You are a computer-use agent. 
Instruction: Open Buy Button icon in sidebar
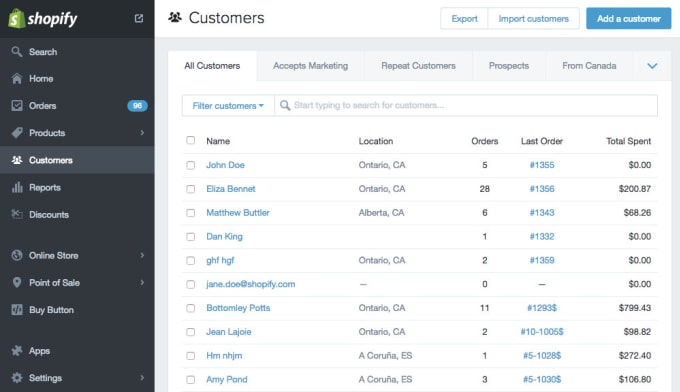tap(16, 310)
